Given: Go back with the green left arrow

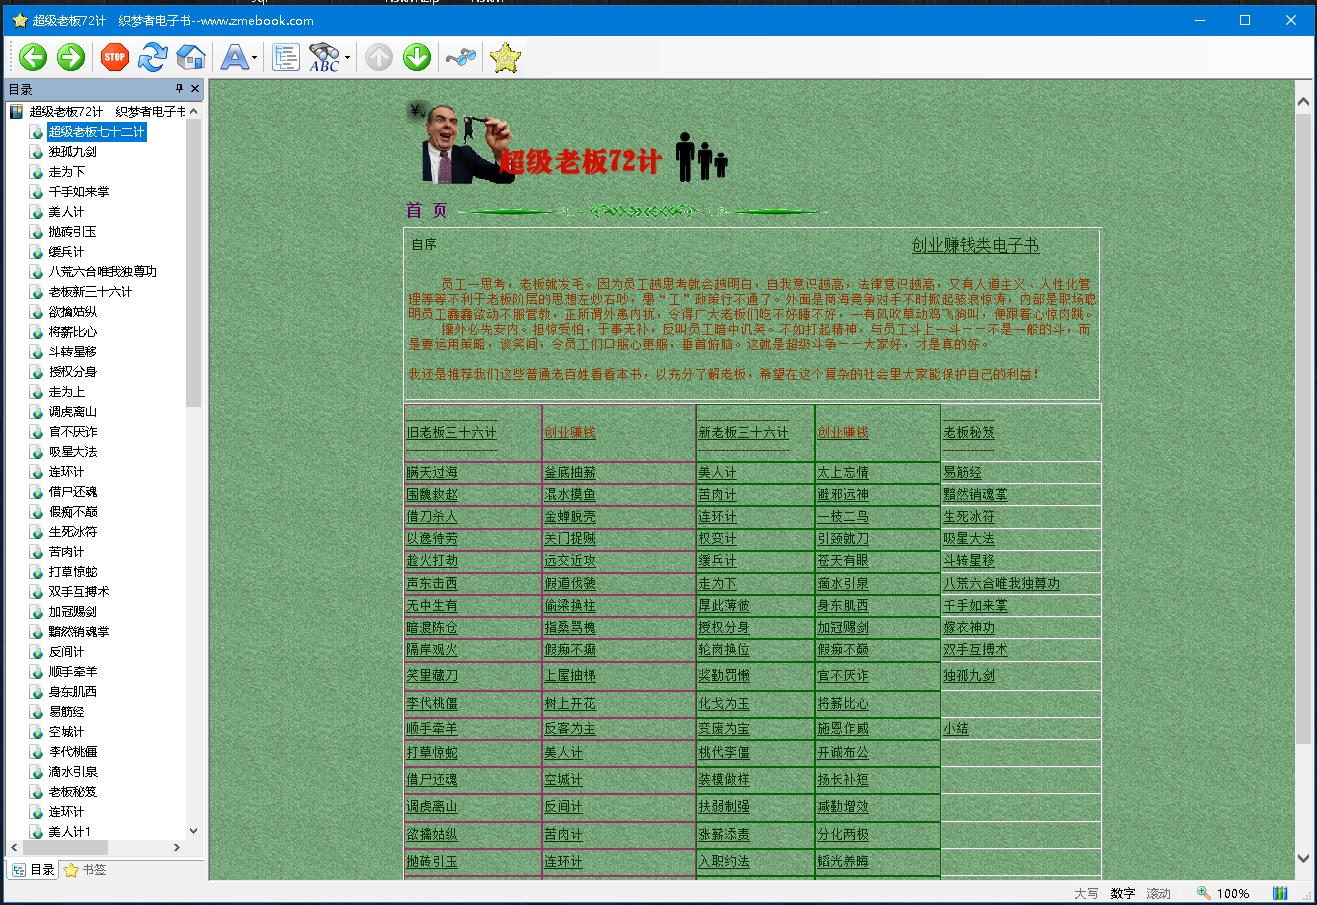Looking at the screenshot, I should click(x=33, y=57).
